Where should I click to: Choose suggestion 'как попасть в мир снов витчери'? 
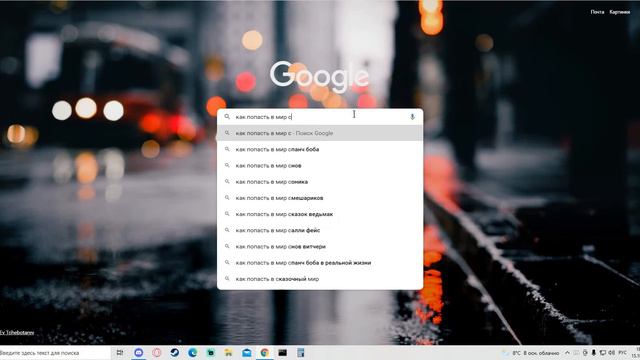pyautogui.click(x=320, y=247)
